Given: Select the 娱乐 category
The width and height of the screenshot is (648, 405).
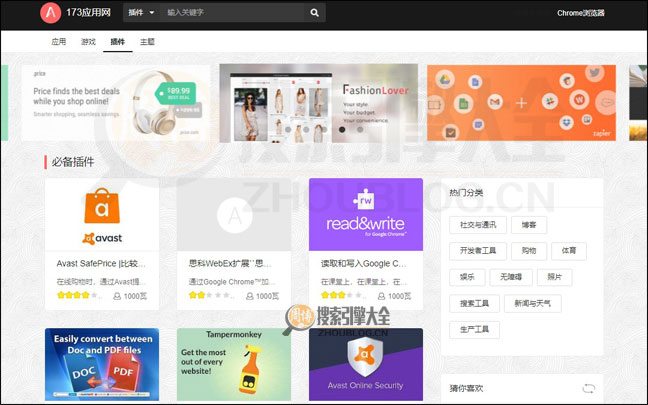Looking at the screenshot, I should [x=467, y=277].
